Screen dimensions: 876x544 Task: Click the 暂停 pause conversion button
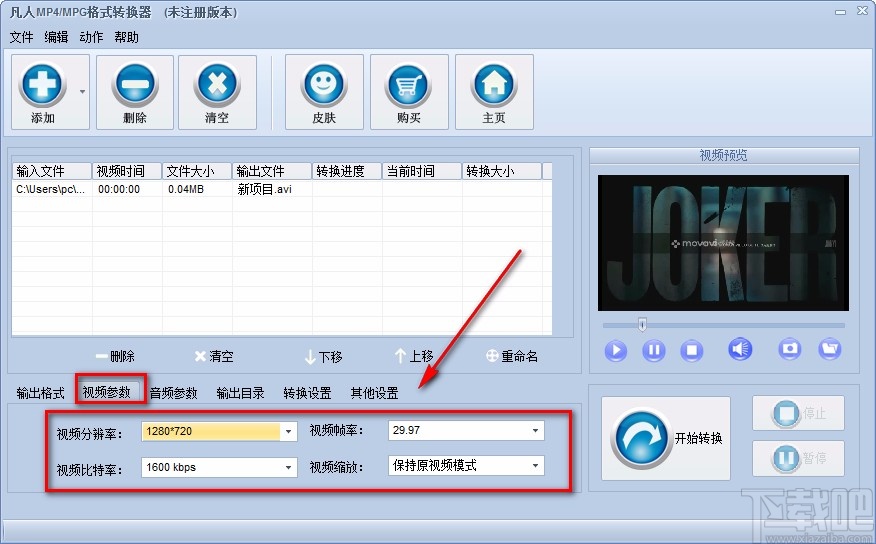pos(798,458)
